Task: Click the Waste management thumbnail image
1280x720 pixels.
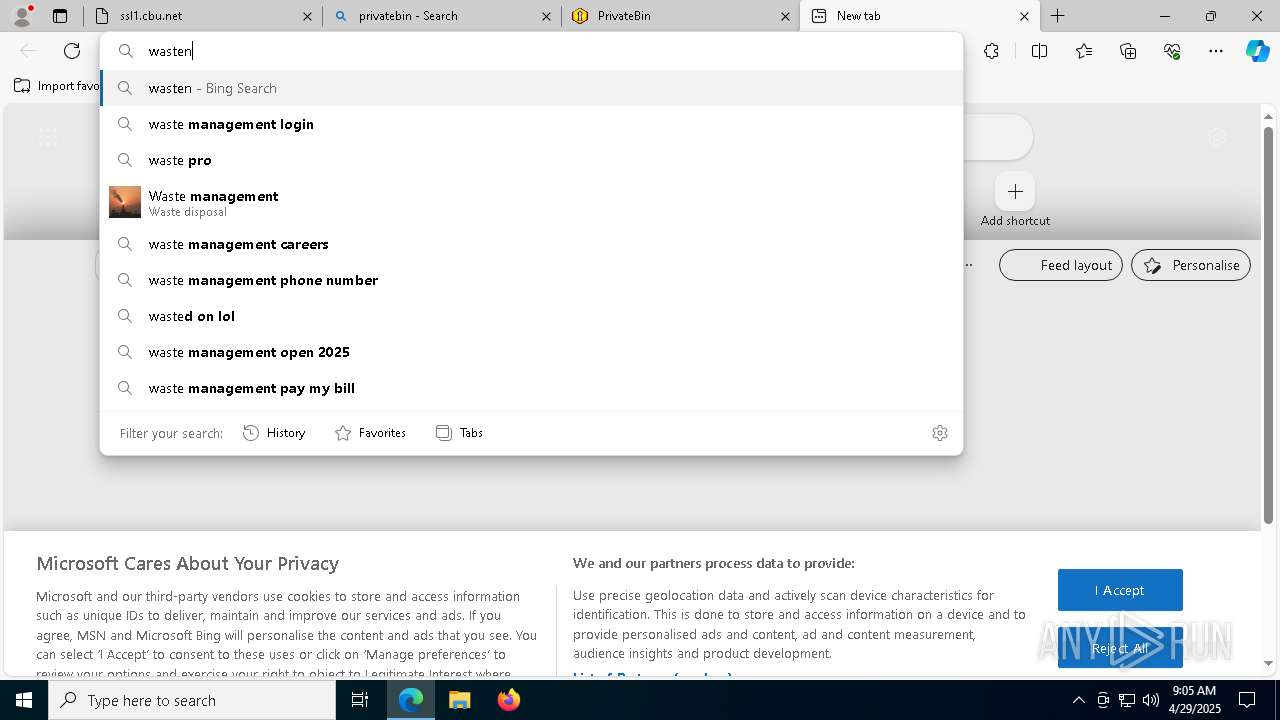Action: 125,202
